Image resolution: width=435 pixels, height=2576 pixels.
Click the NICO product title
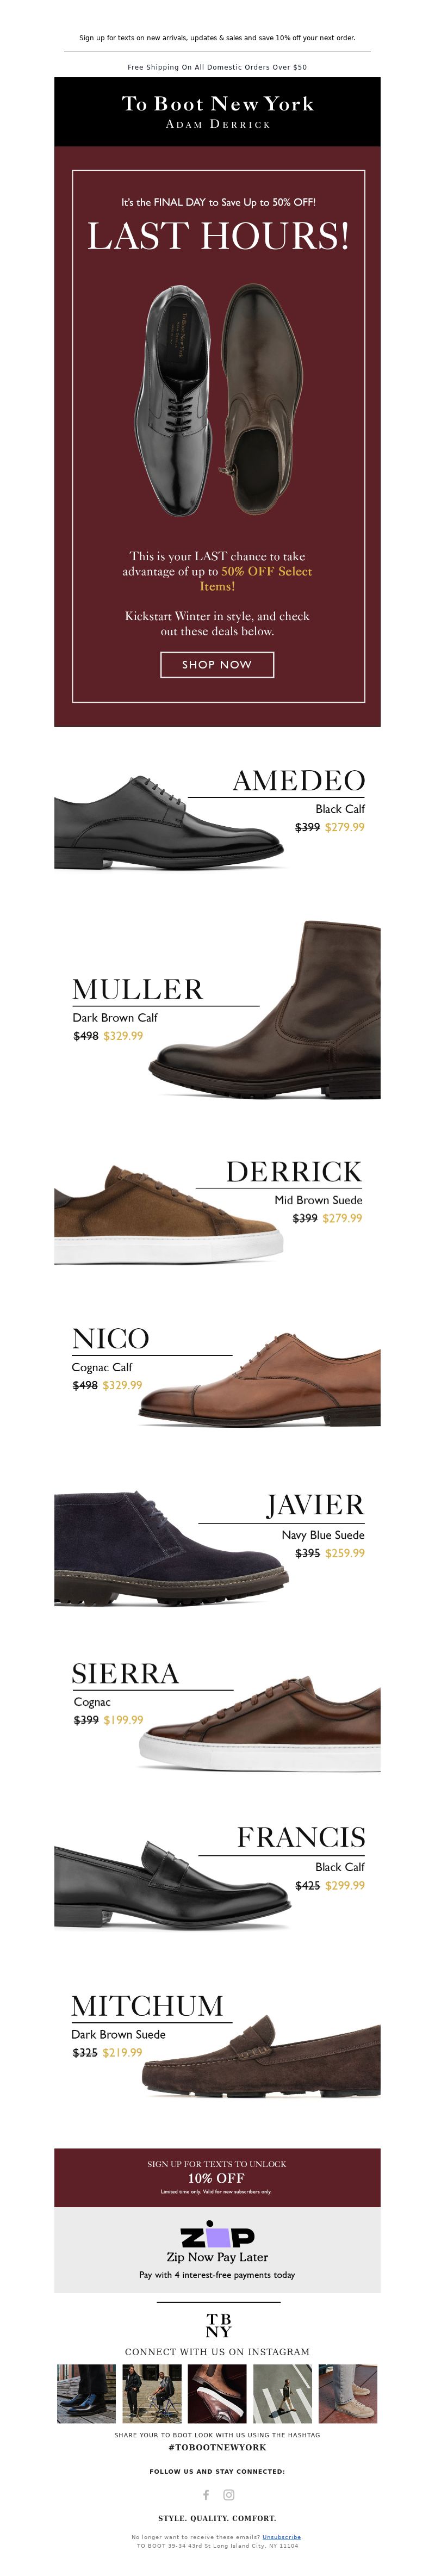coord(110,1338)
